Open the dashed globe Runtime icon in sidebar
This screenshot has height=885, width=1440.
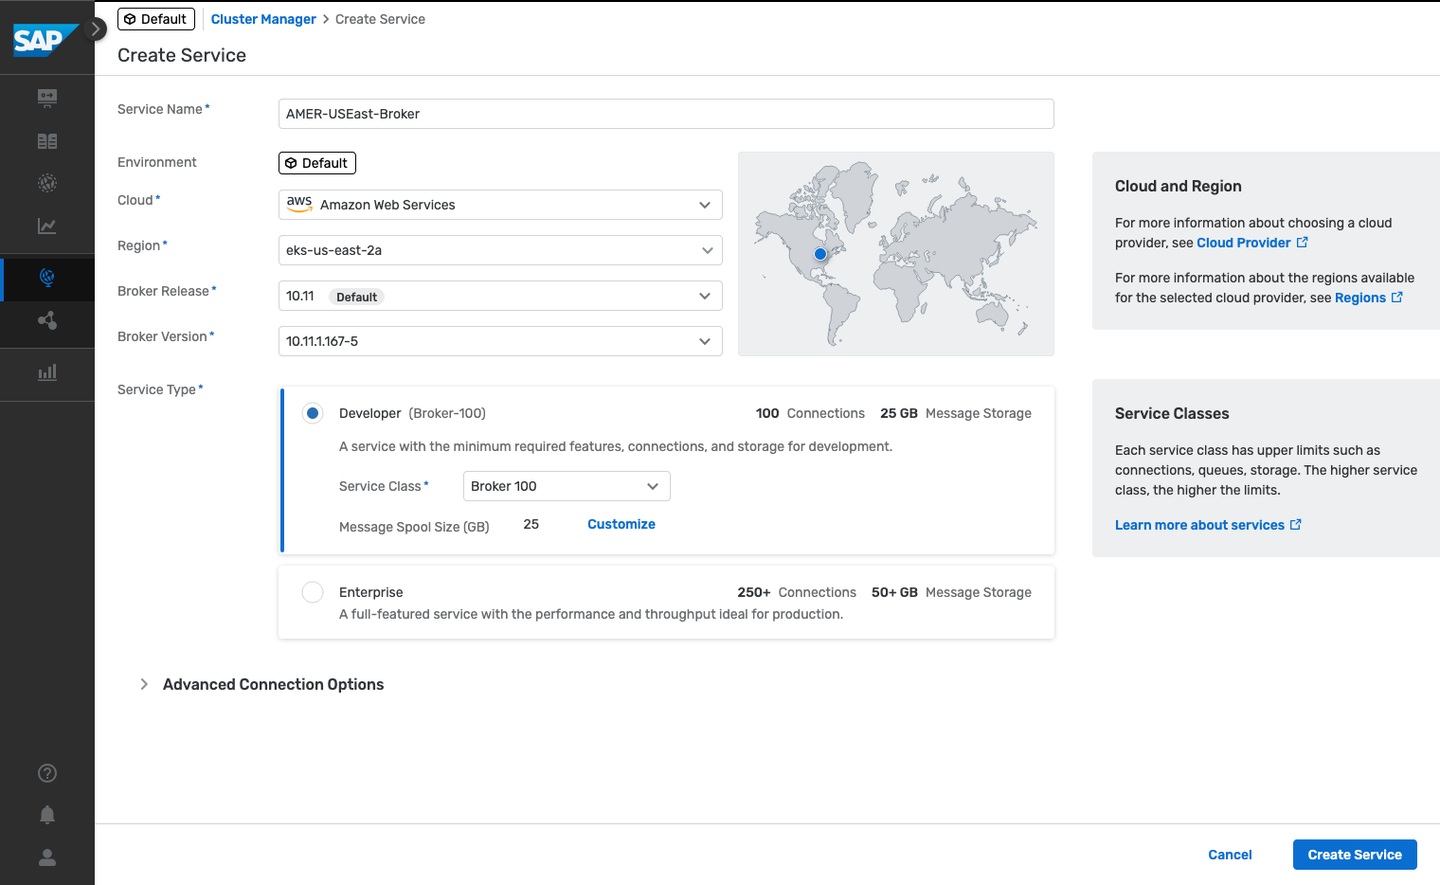47,183
